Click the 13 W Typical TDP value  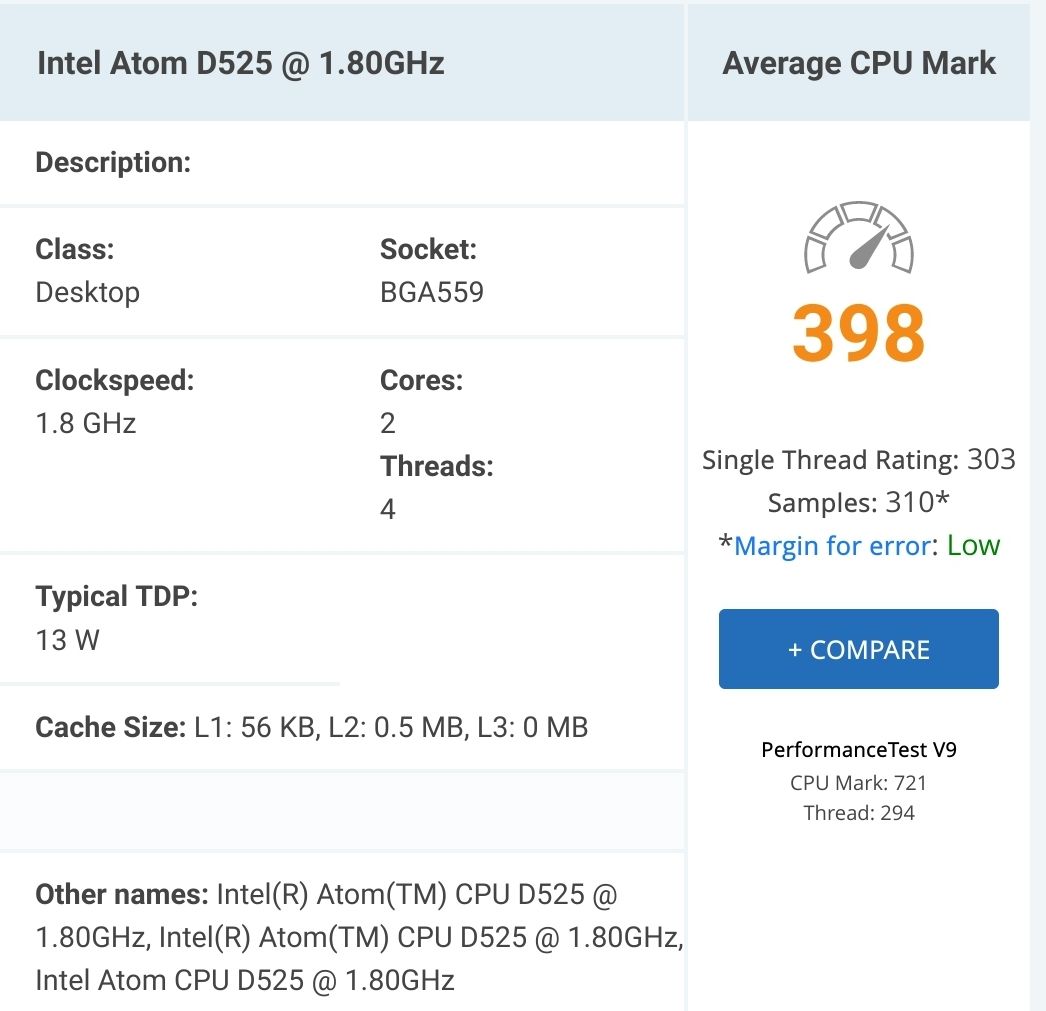pos(68,639)
